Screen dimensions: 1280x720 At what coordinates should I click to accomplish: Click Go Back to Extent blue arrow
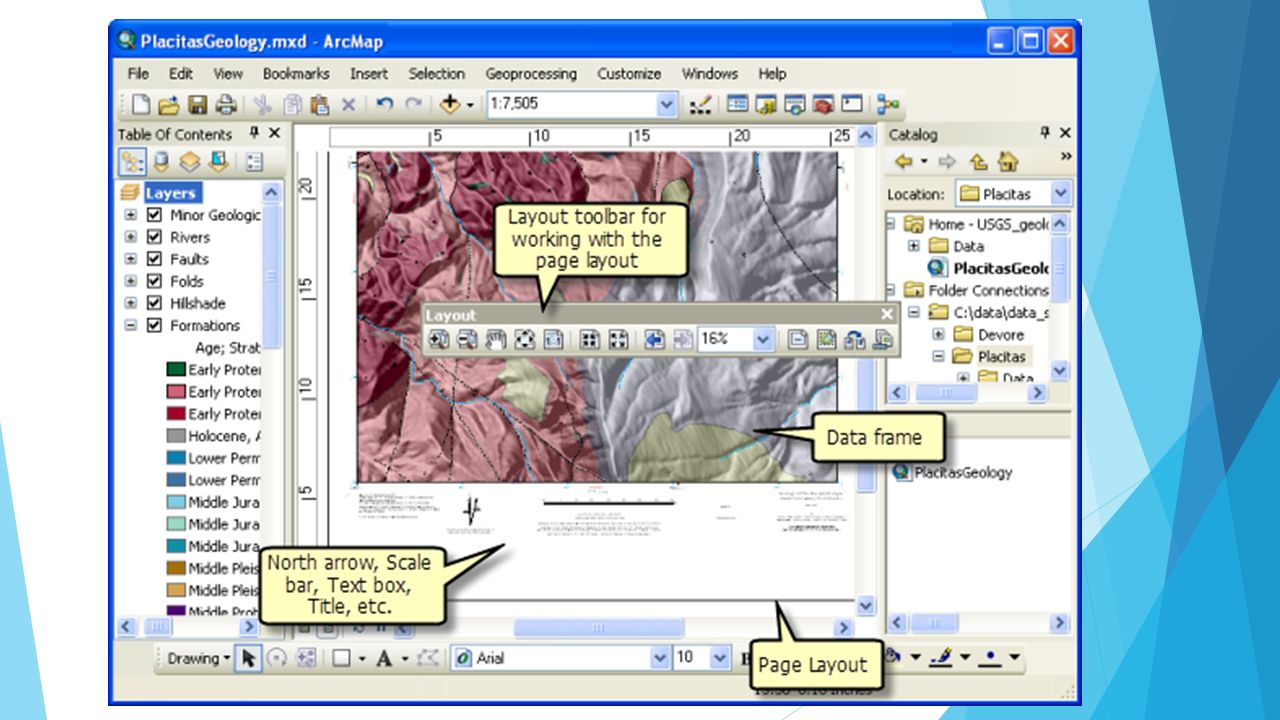pyautogui.click(x=654, y=340)
